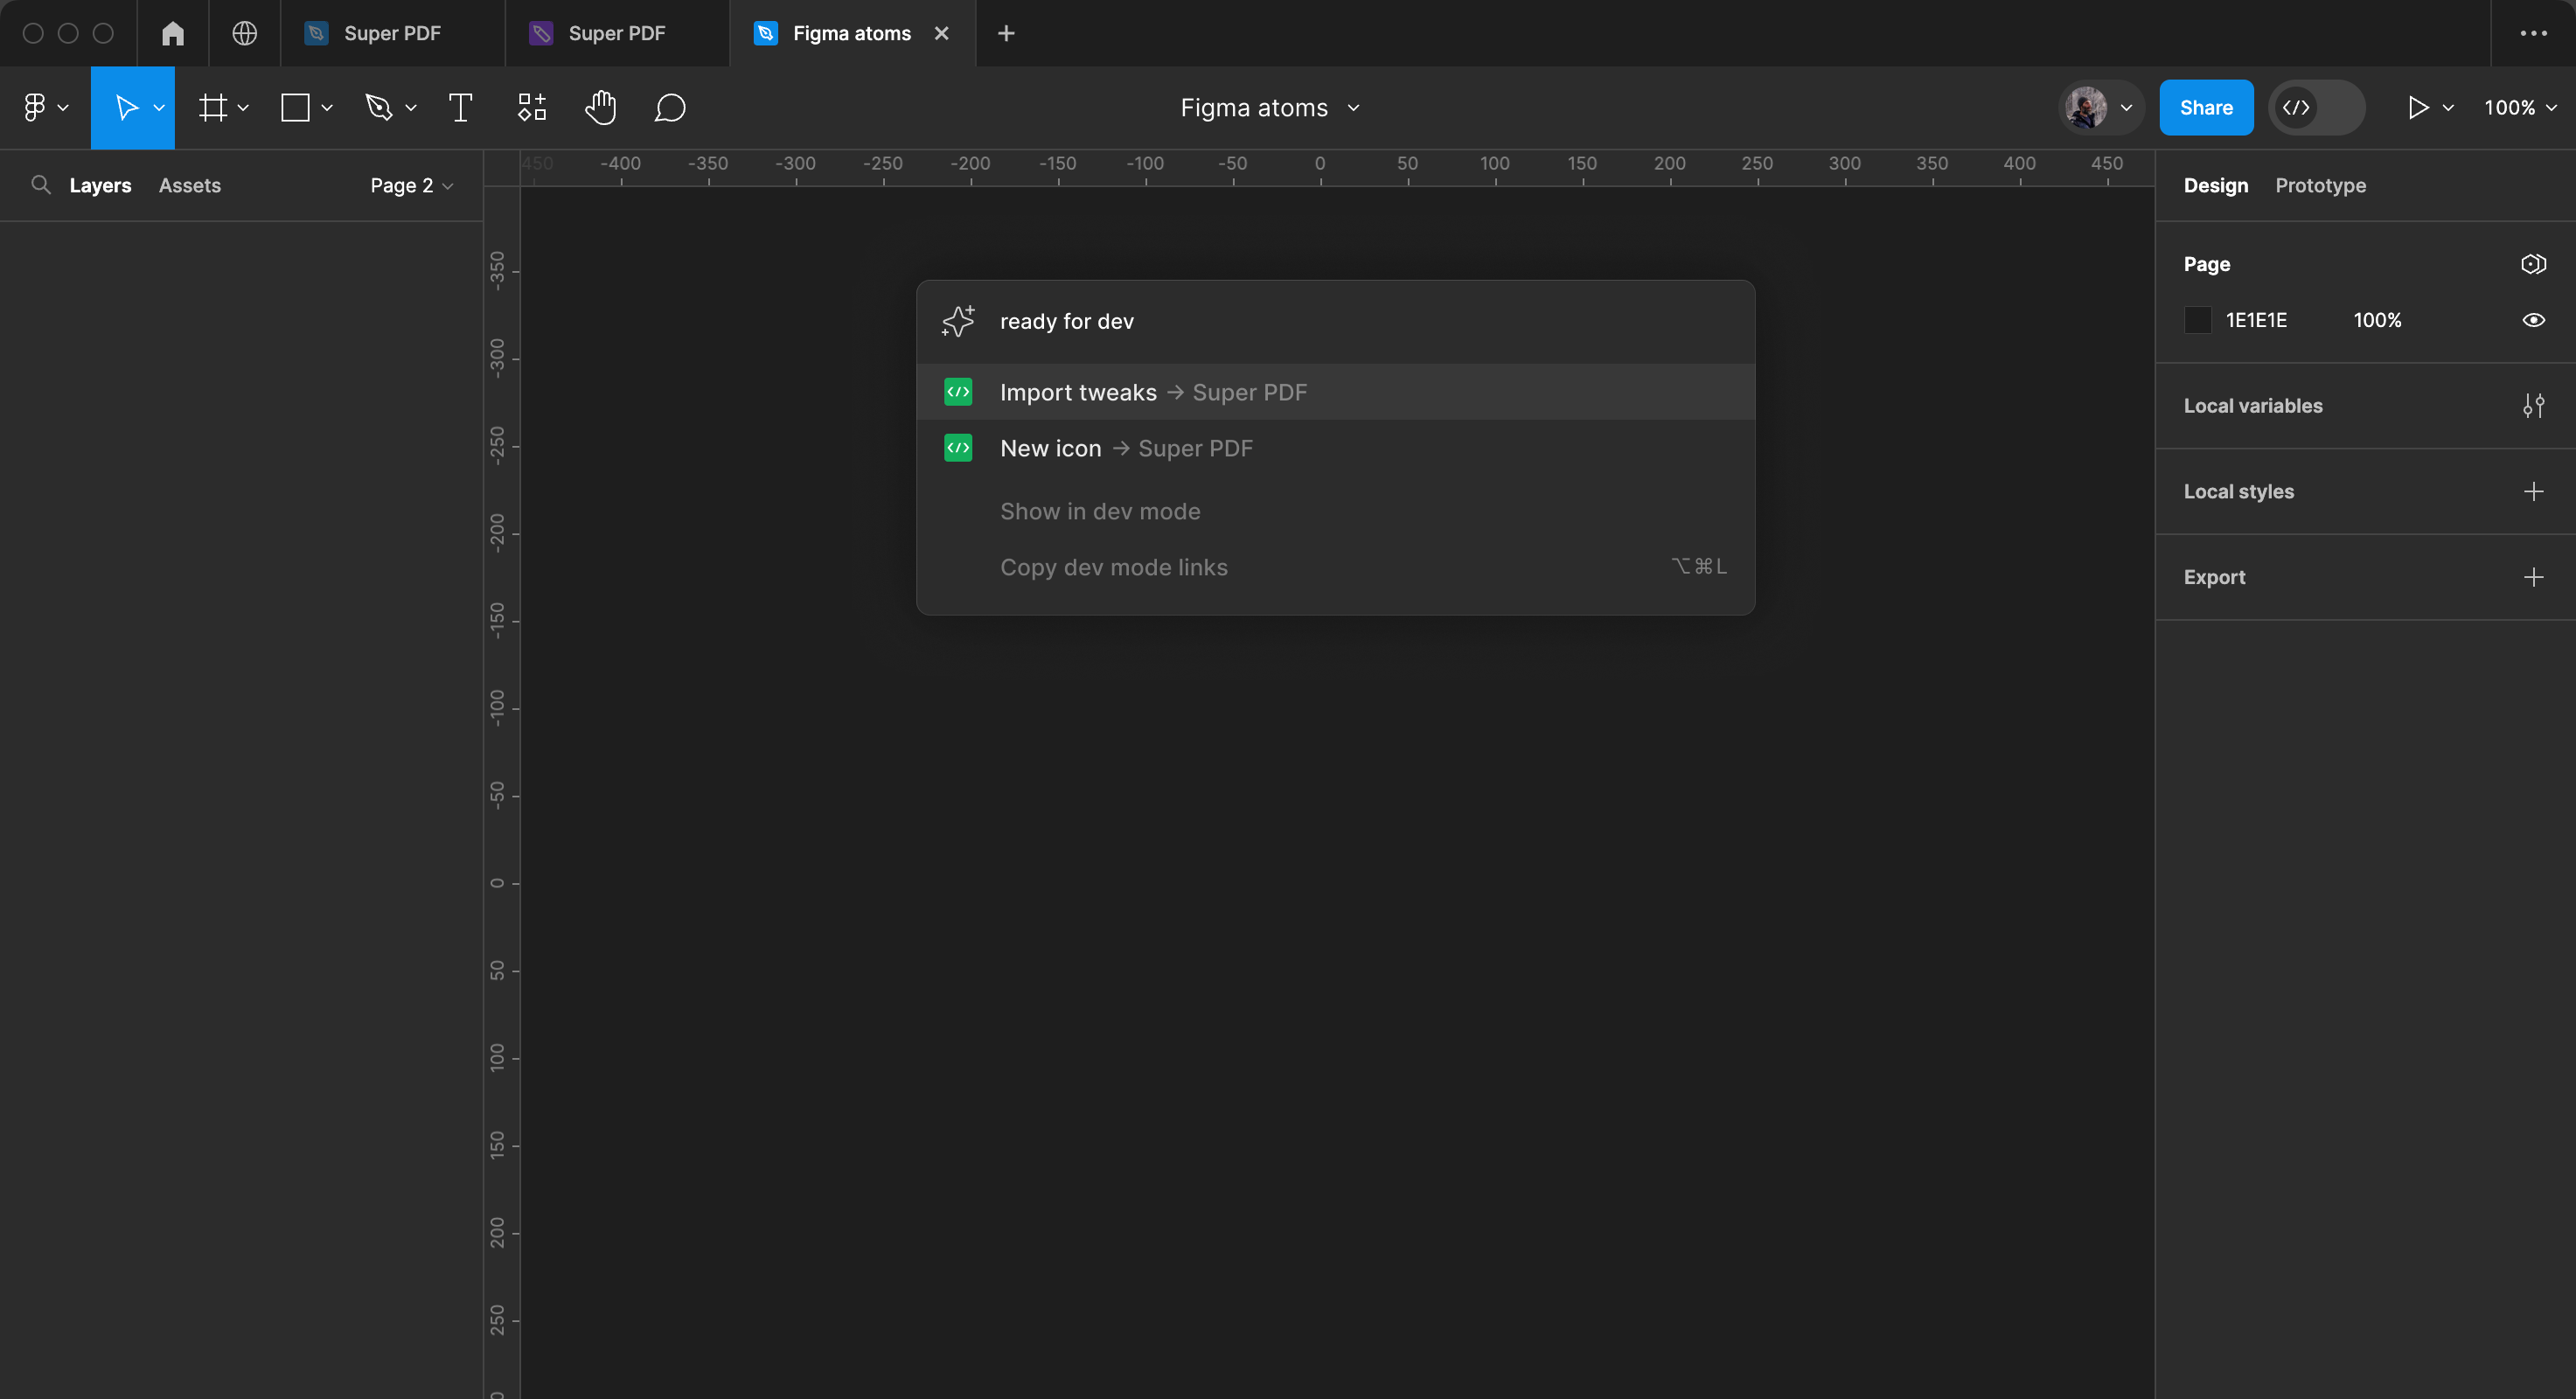2576x1399 pixels.
Task: Choose Import tweaks → Super PDF result
Action: 1335,392
